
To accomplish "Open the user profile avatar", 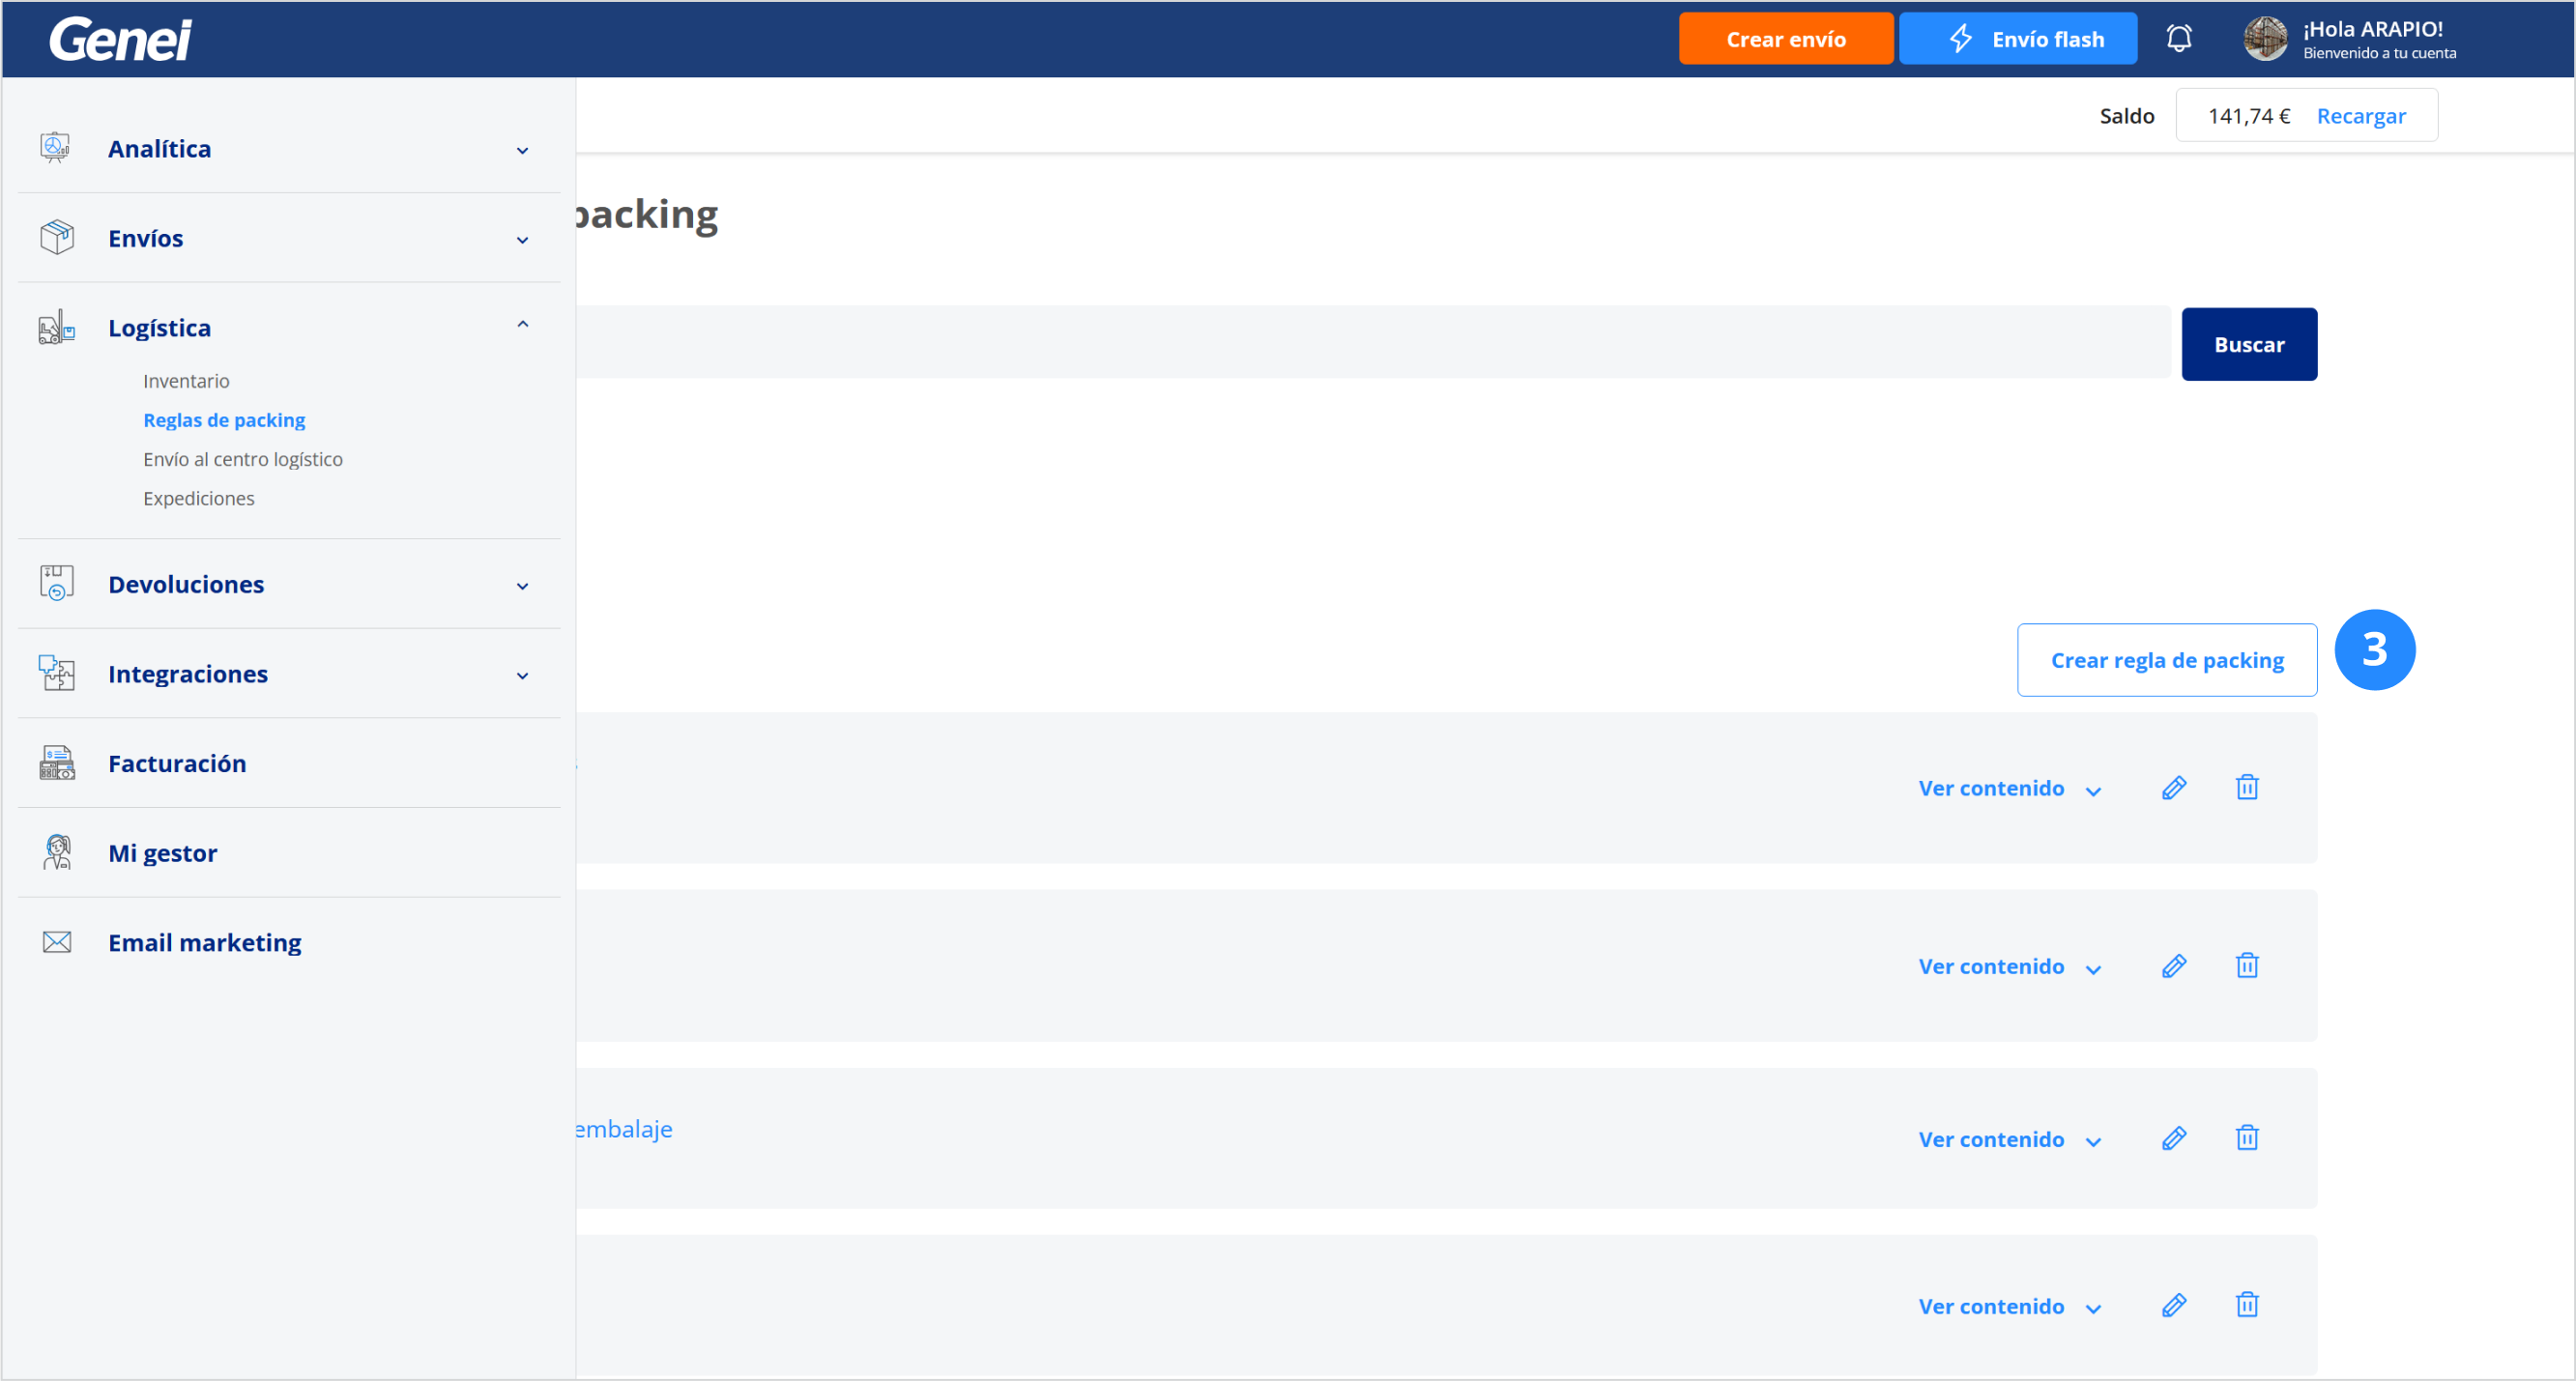I will (2264, 39).
